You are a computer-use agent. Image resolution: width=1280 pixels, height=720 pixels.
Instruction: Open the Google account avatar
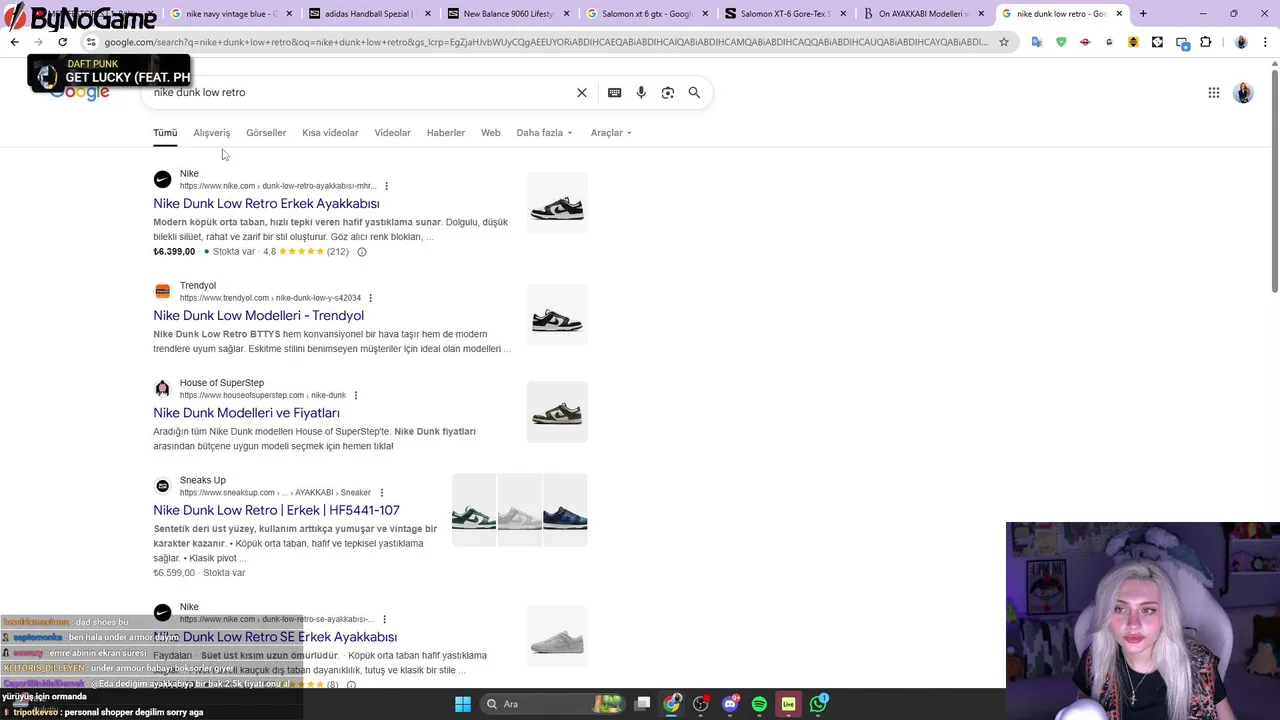1244,93
